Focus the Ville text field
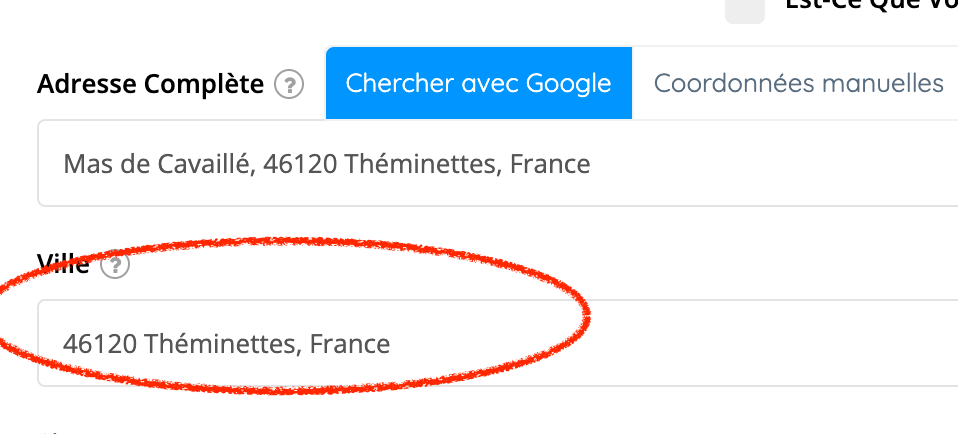The width and height of the screenshot is (958, 434). 498,343
